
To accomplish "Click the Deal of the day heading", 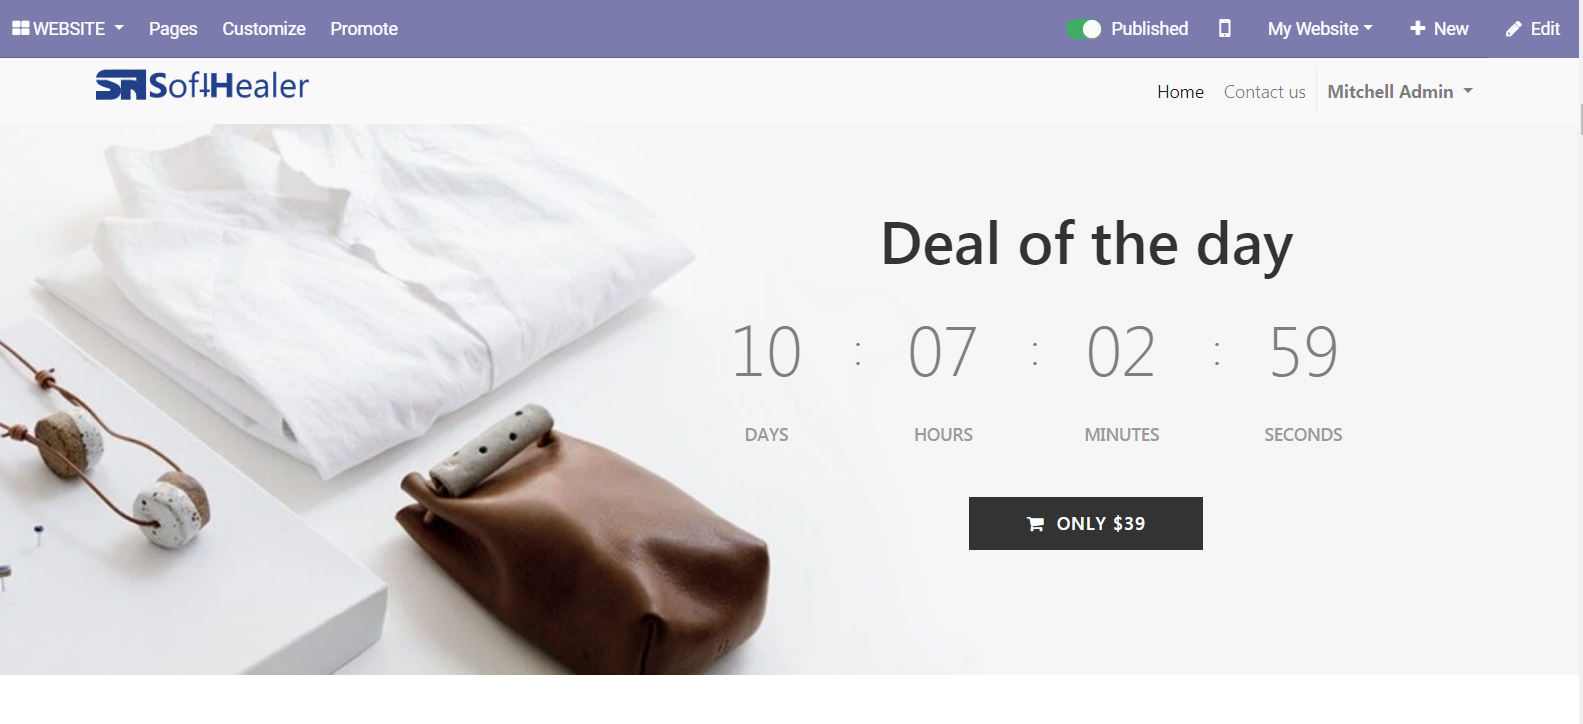I will tap(1086, 243).
